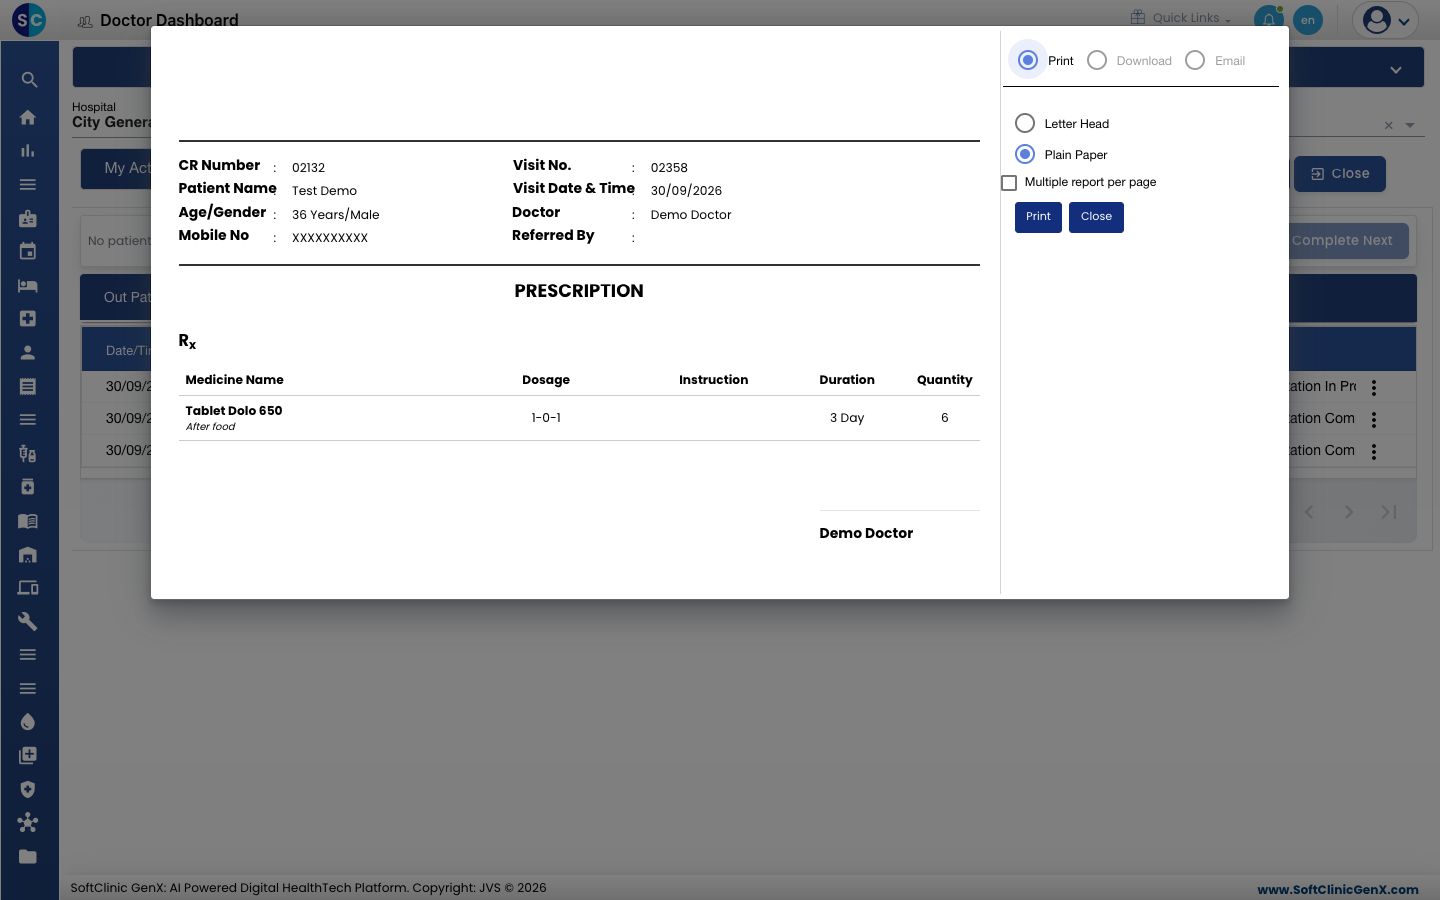Open the Hospital dropdown arrow
Image resolution: width=1440 pixels, height=900 pixels.
click(1410, 125)
